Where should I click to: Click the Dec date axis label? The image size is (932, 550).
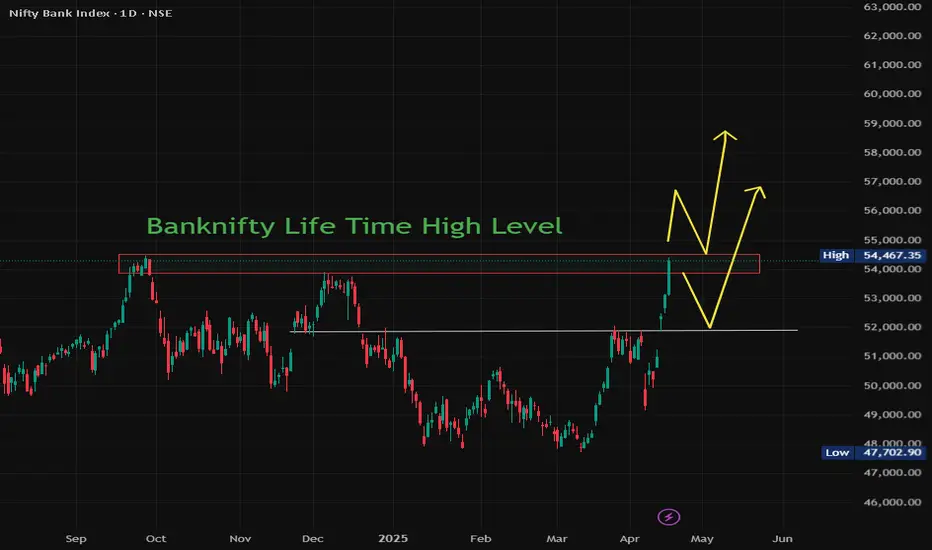pyautogui.click(x=313, y=539)
